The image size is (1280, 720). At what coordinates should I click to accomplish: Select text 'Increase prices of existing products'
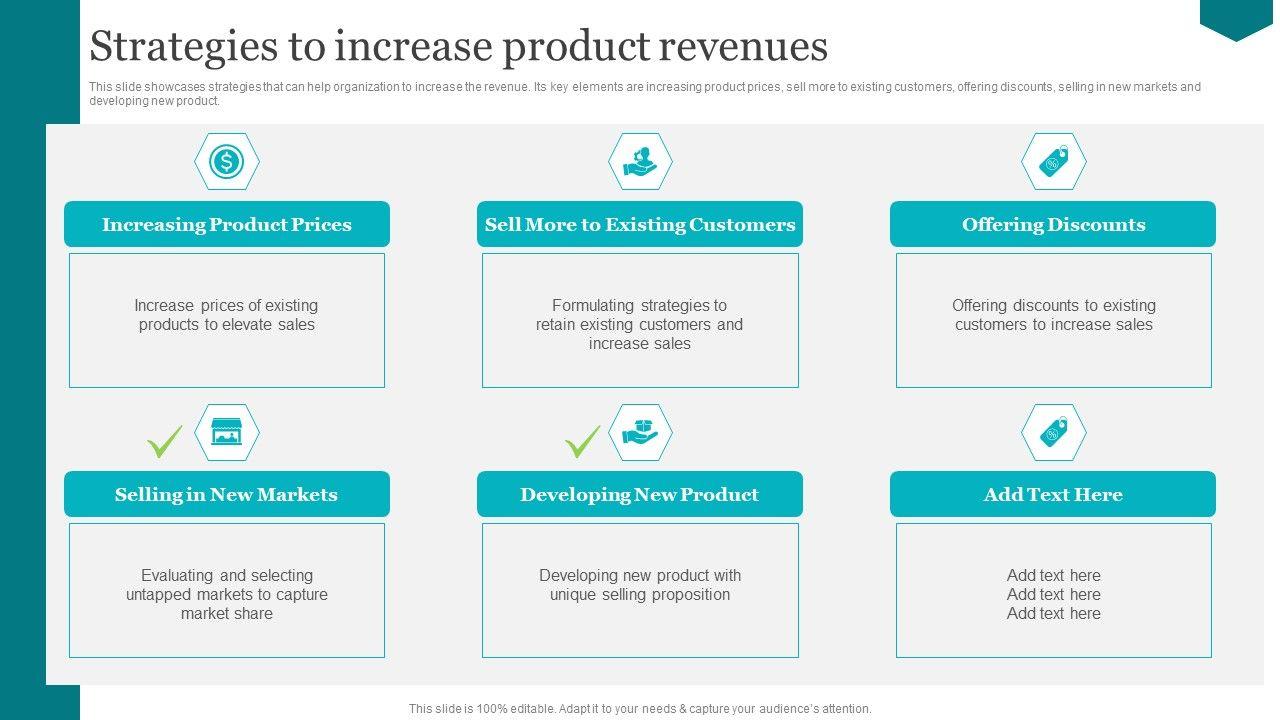click(227, 315)
